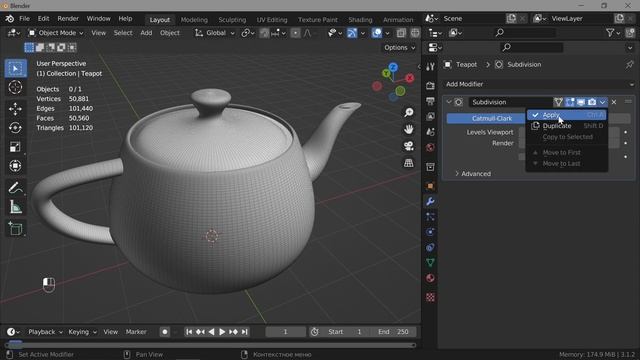The height and width of the screenshot is (360, 640).
Task: Remove the Subdivision modifier
Action: 614,102
